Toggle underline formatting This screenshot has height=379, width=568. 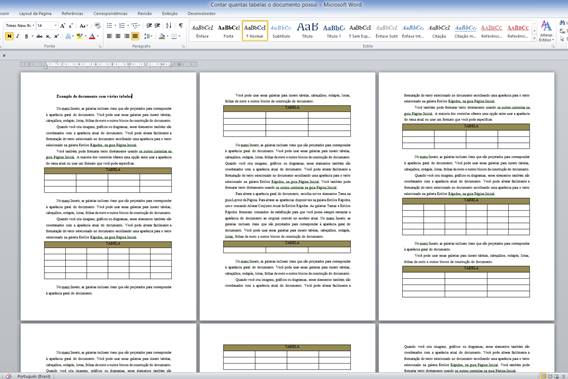click(x=26, y=36)
